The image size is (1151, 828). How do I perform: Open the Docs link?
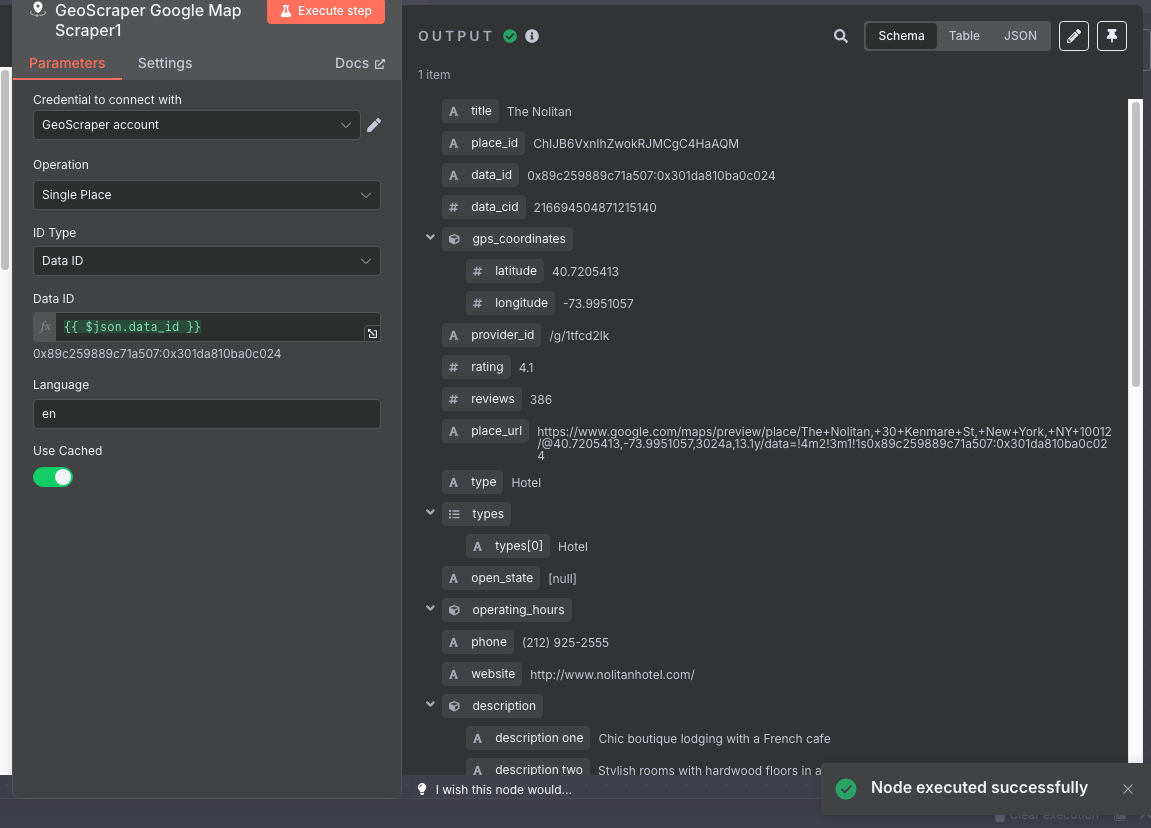[360, 63]
